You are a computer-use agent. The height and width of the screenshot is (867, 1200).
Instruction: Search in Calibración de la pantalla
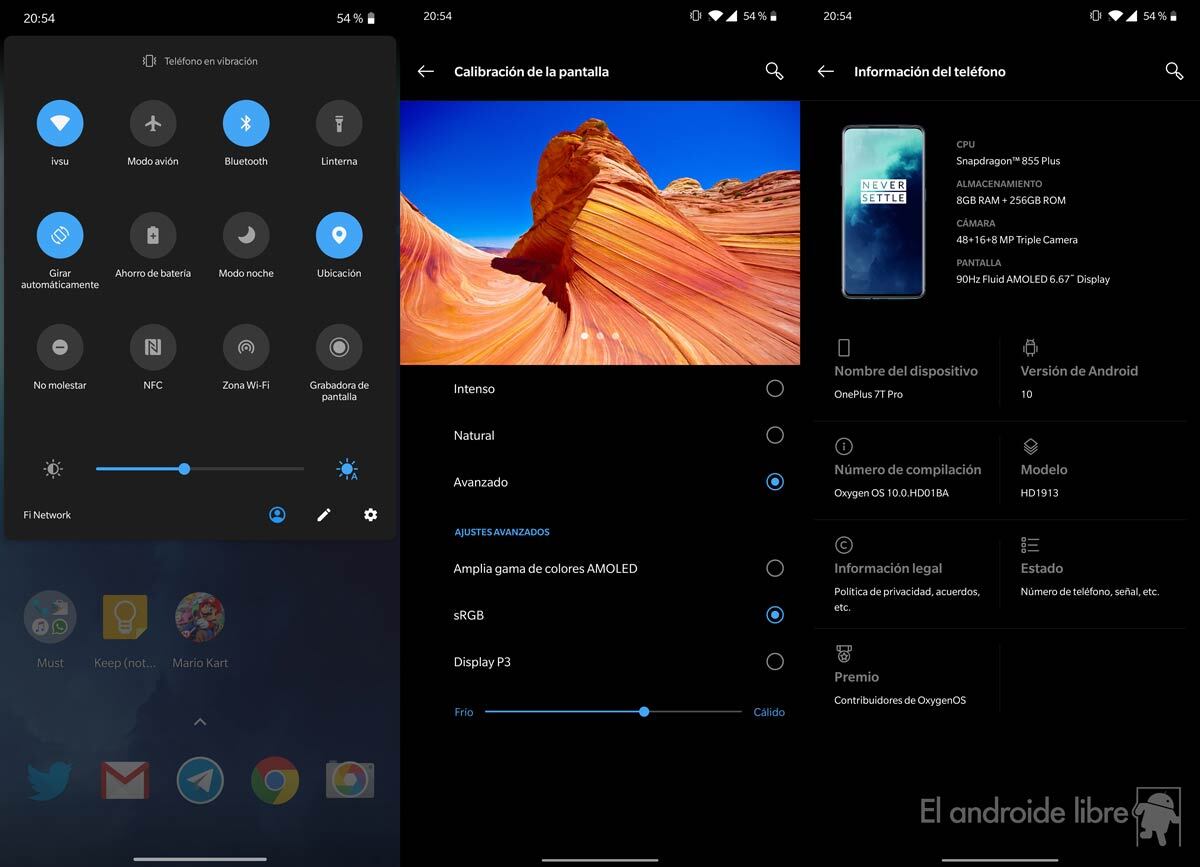[x=774, y=71]
